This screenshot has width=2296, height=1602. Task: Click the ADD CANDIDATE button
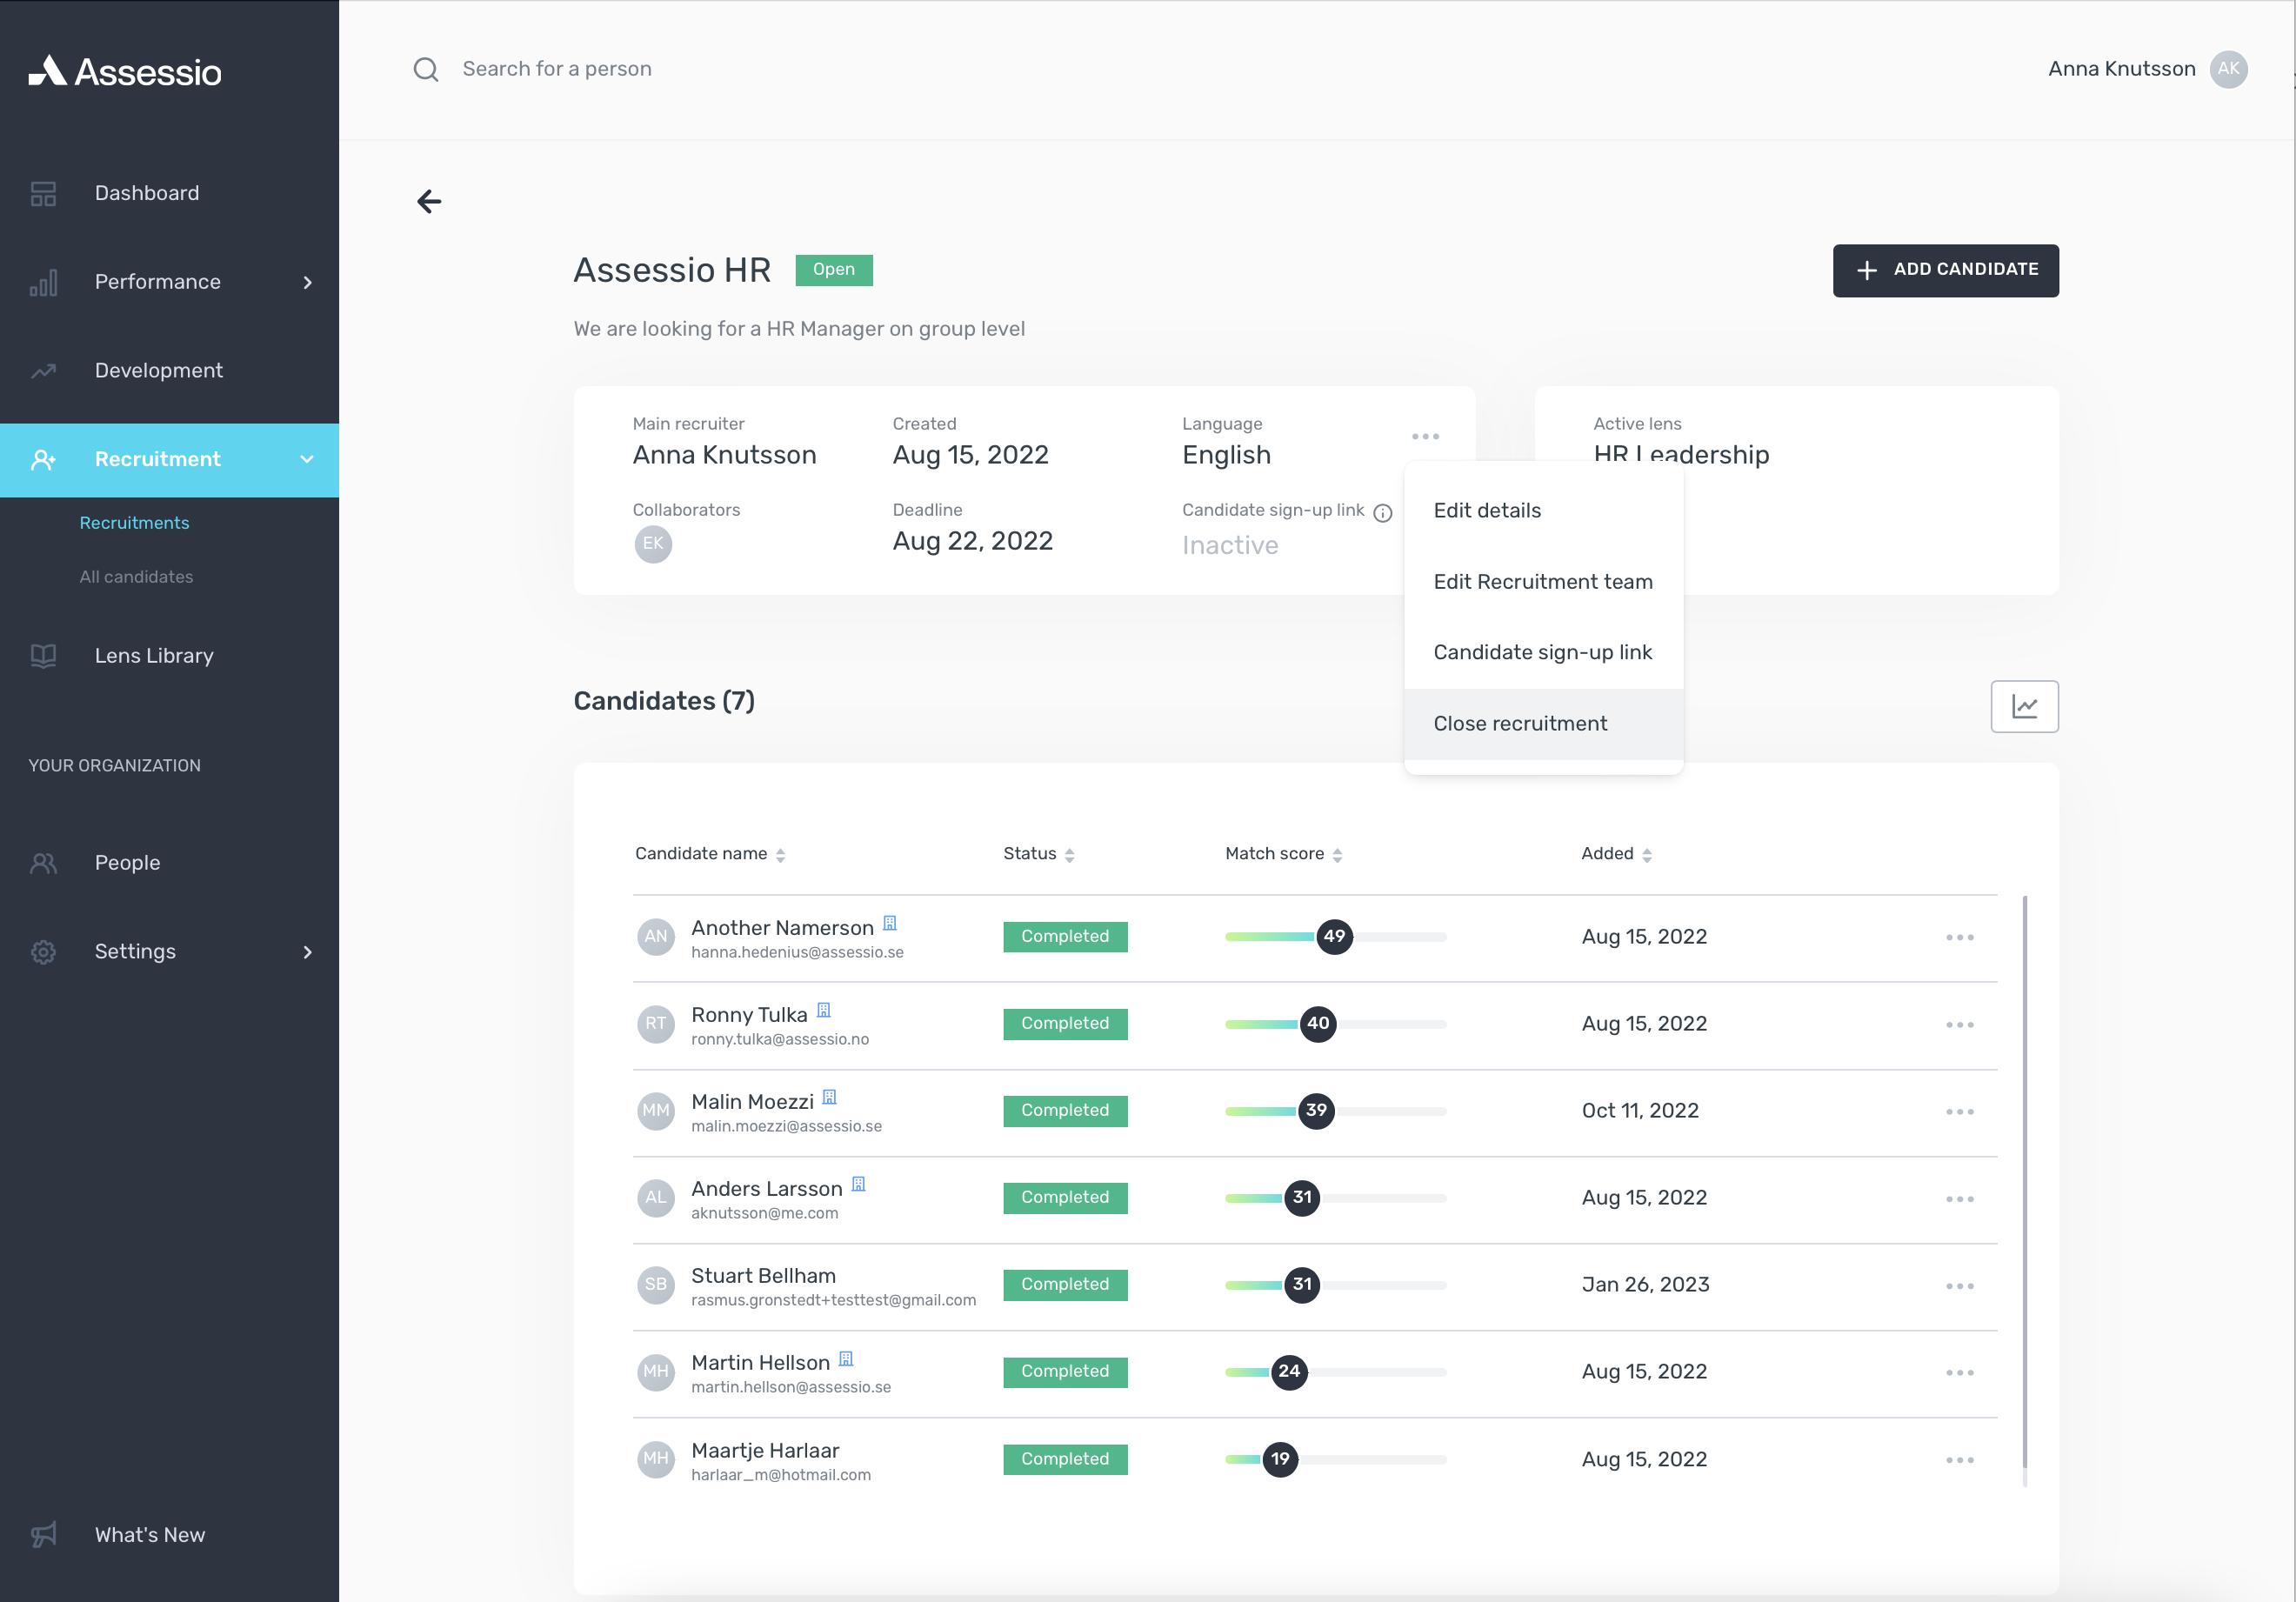pos(1945,270)
